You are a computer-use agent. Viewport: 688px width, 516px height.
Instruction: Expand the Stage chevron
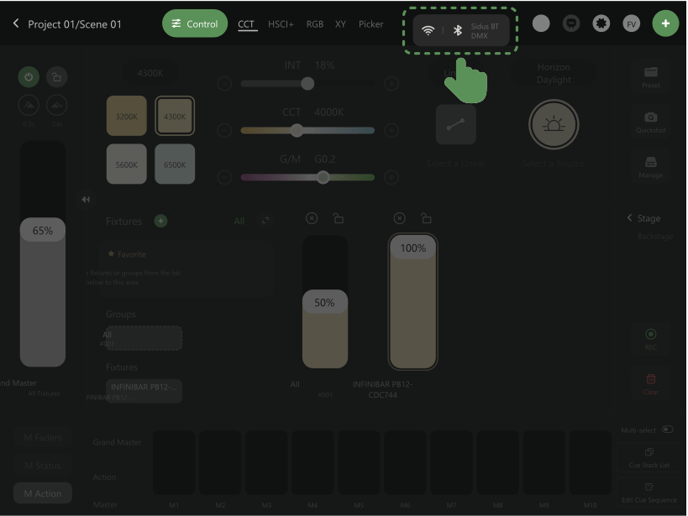pos(630,218)
